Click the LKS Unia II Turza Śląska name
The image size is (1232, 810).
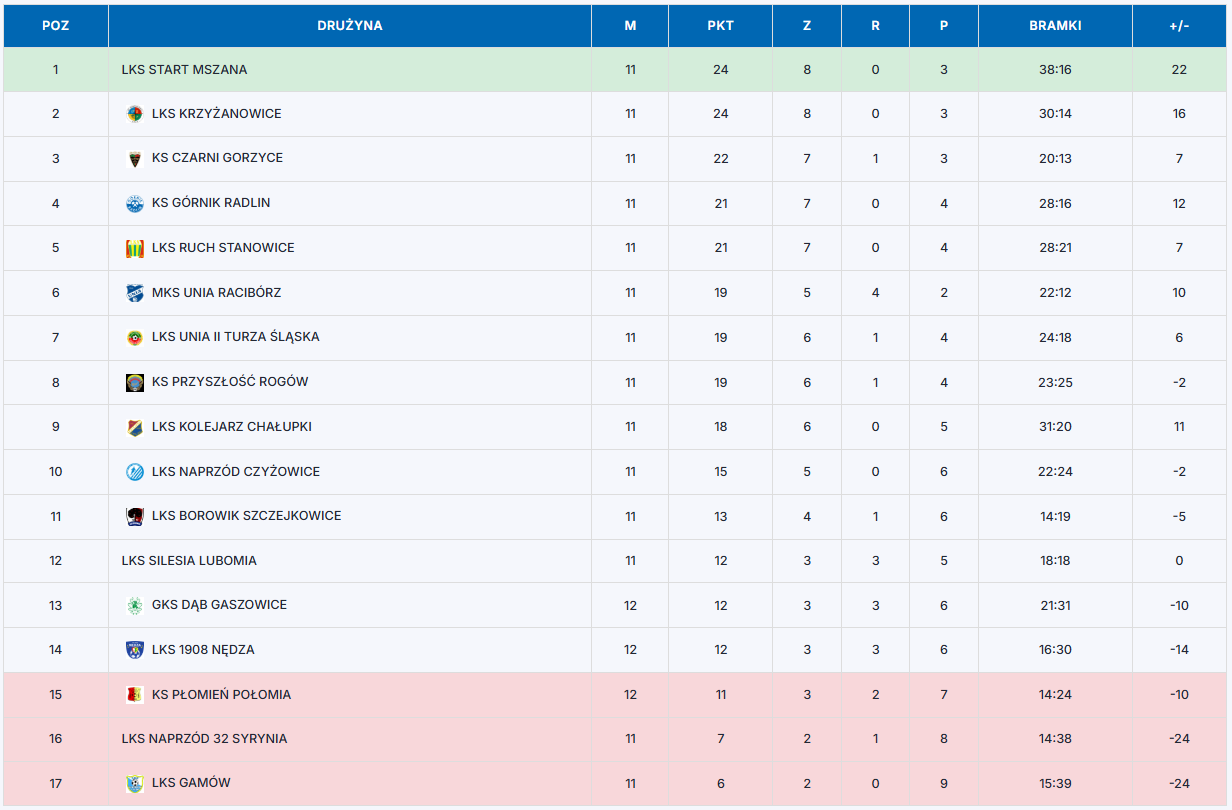pos(236,337)
